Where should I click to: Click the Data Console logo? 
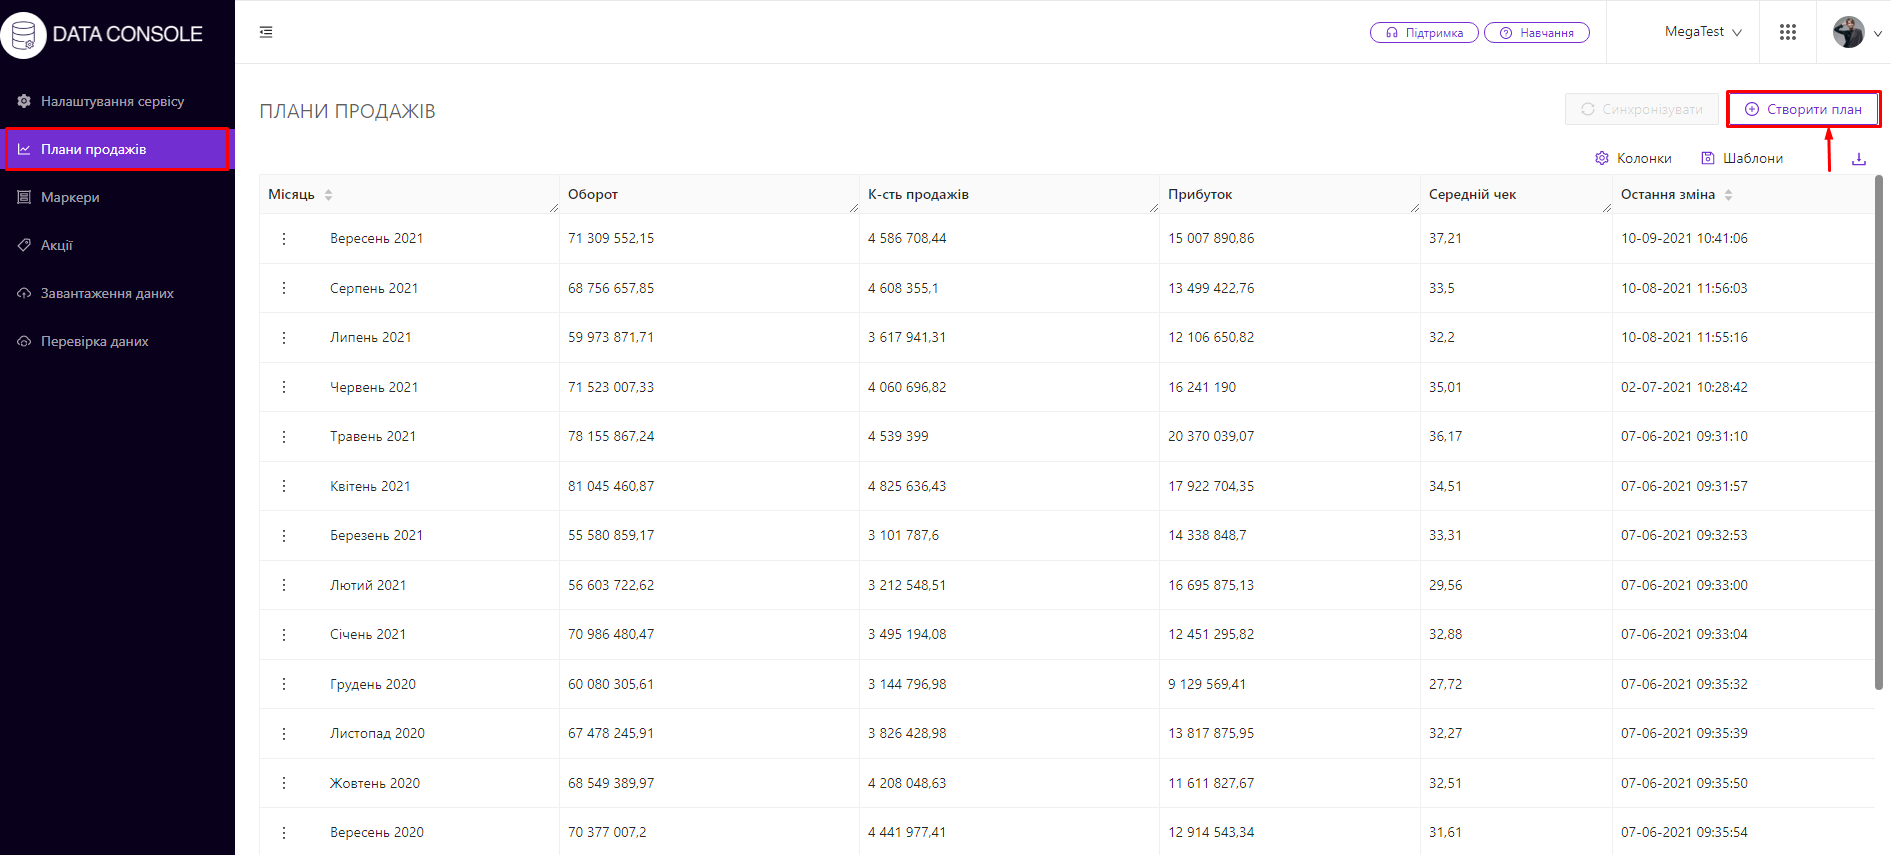103,34
